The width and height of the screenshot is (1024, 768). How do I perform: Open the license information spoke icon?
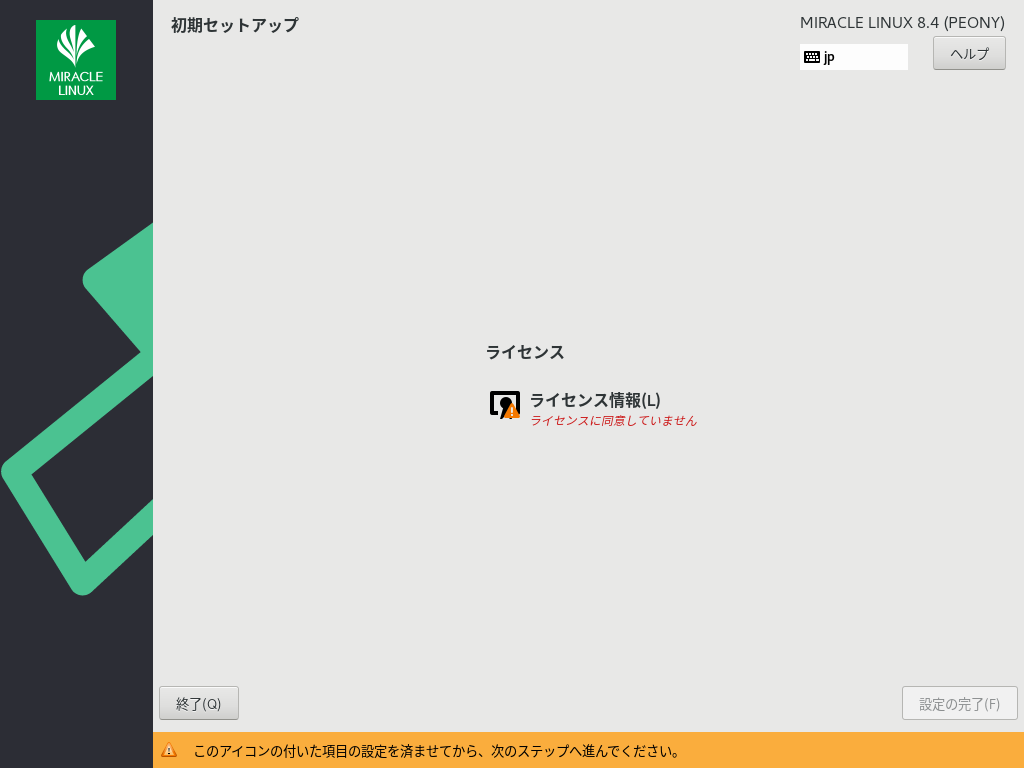[504, 404]
